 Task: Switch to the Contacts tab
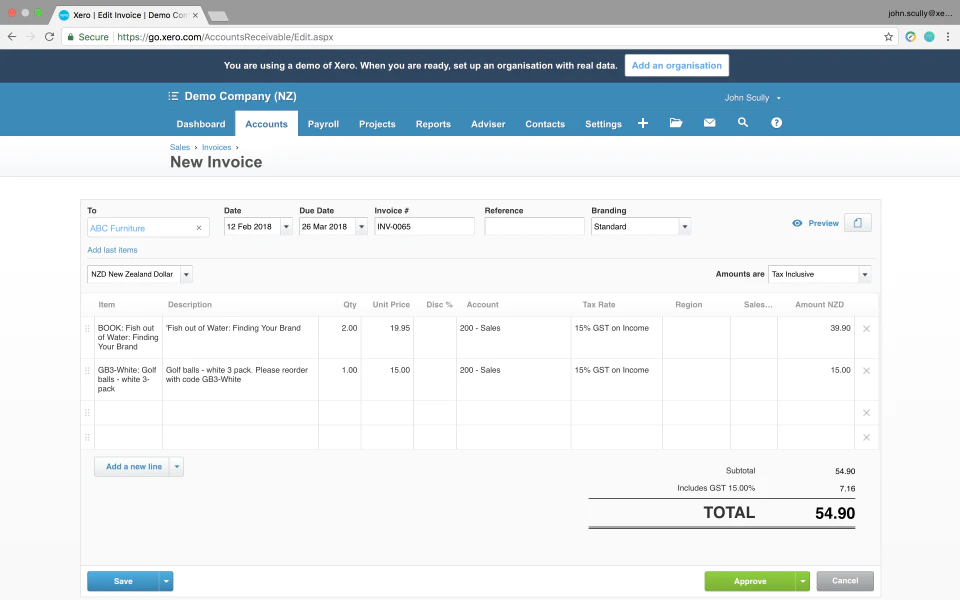(545, 124)
